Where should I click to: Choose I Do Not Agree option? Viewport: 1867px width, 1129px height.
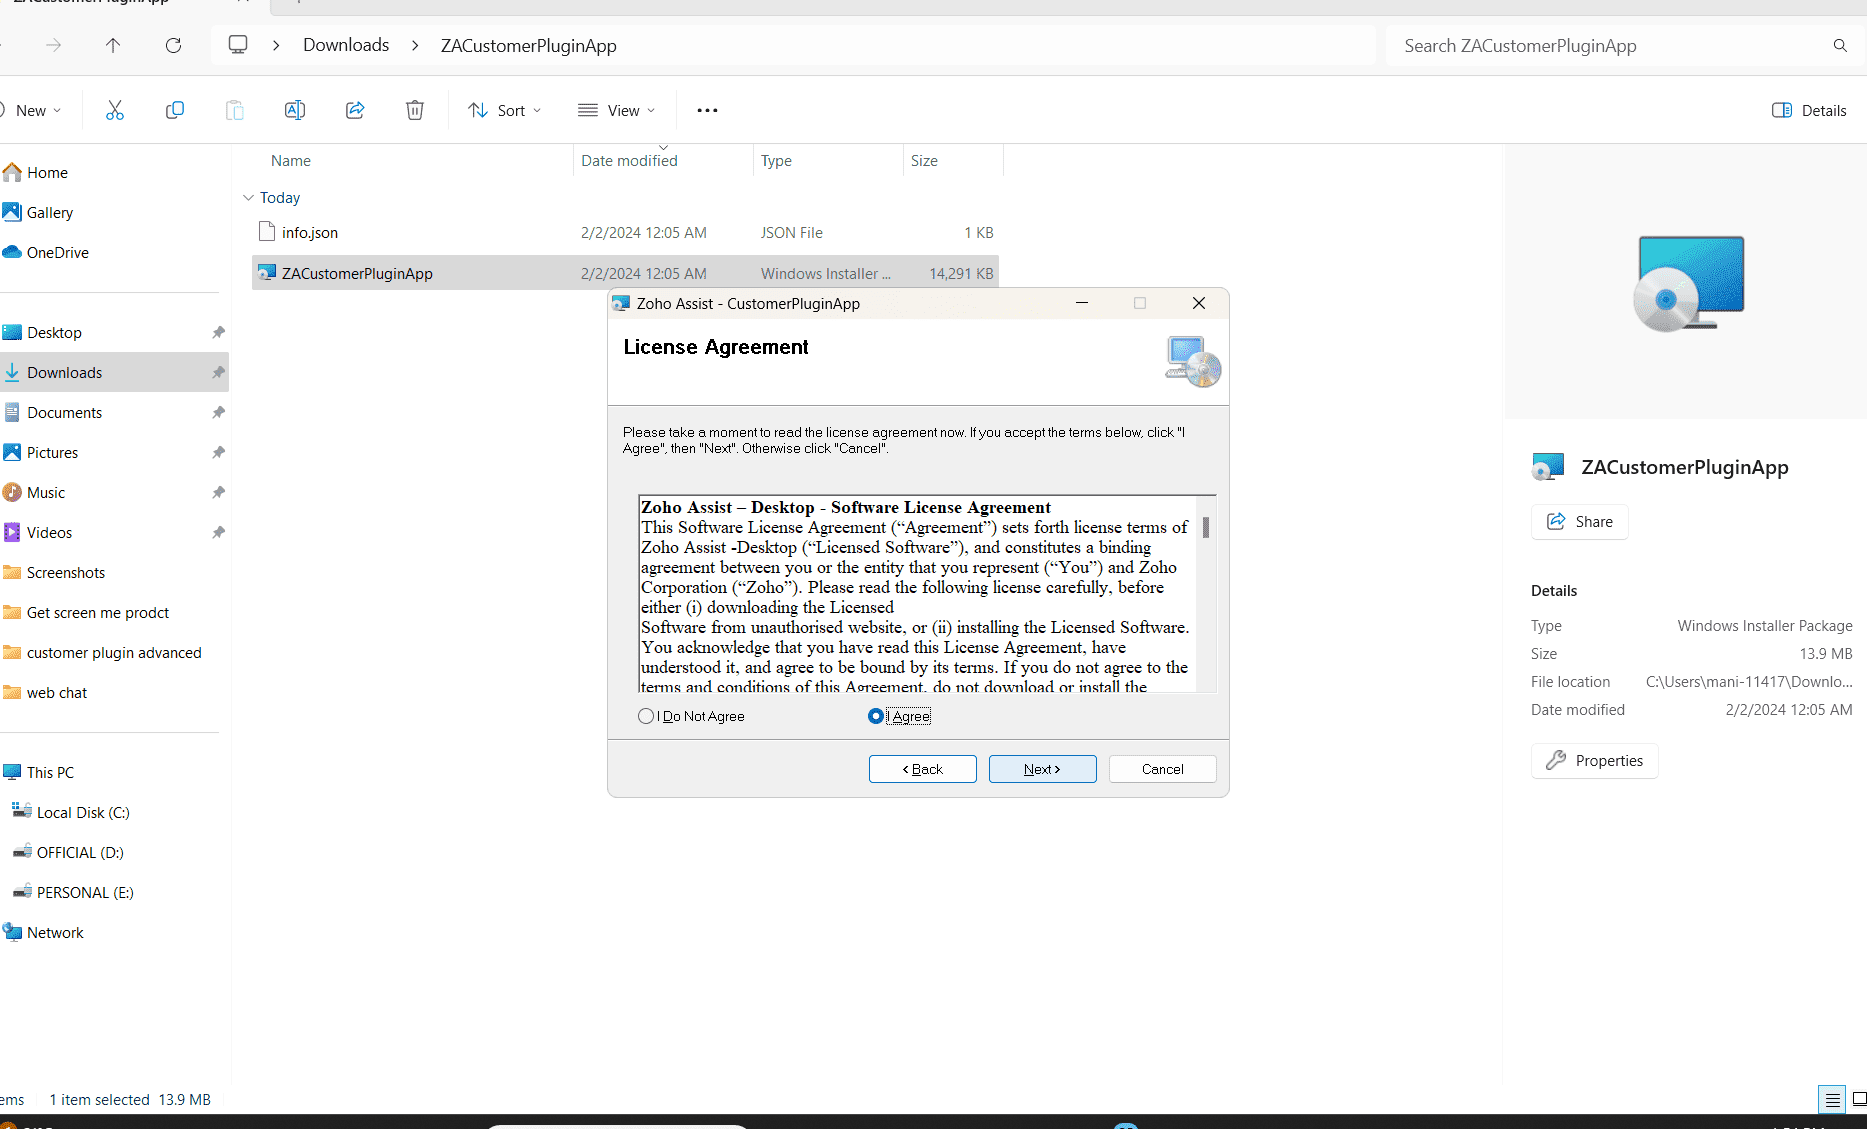click(645, 716)
